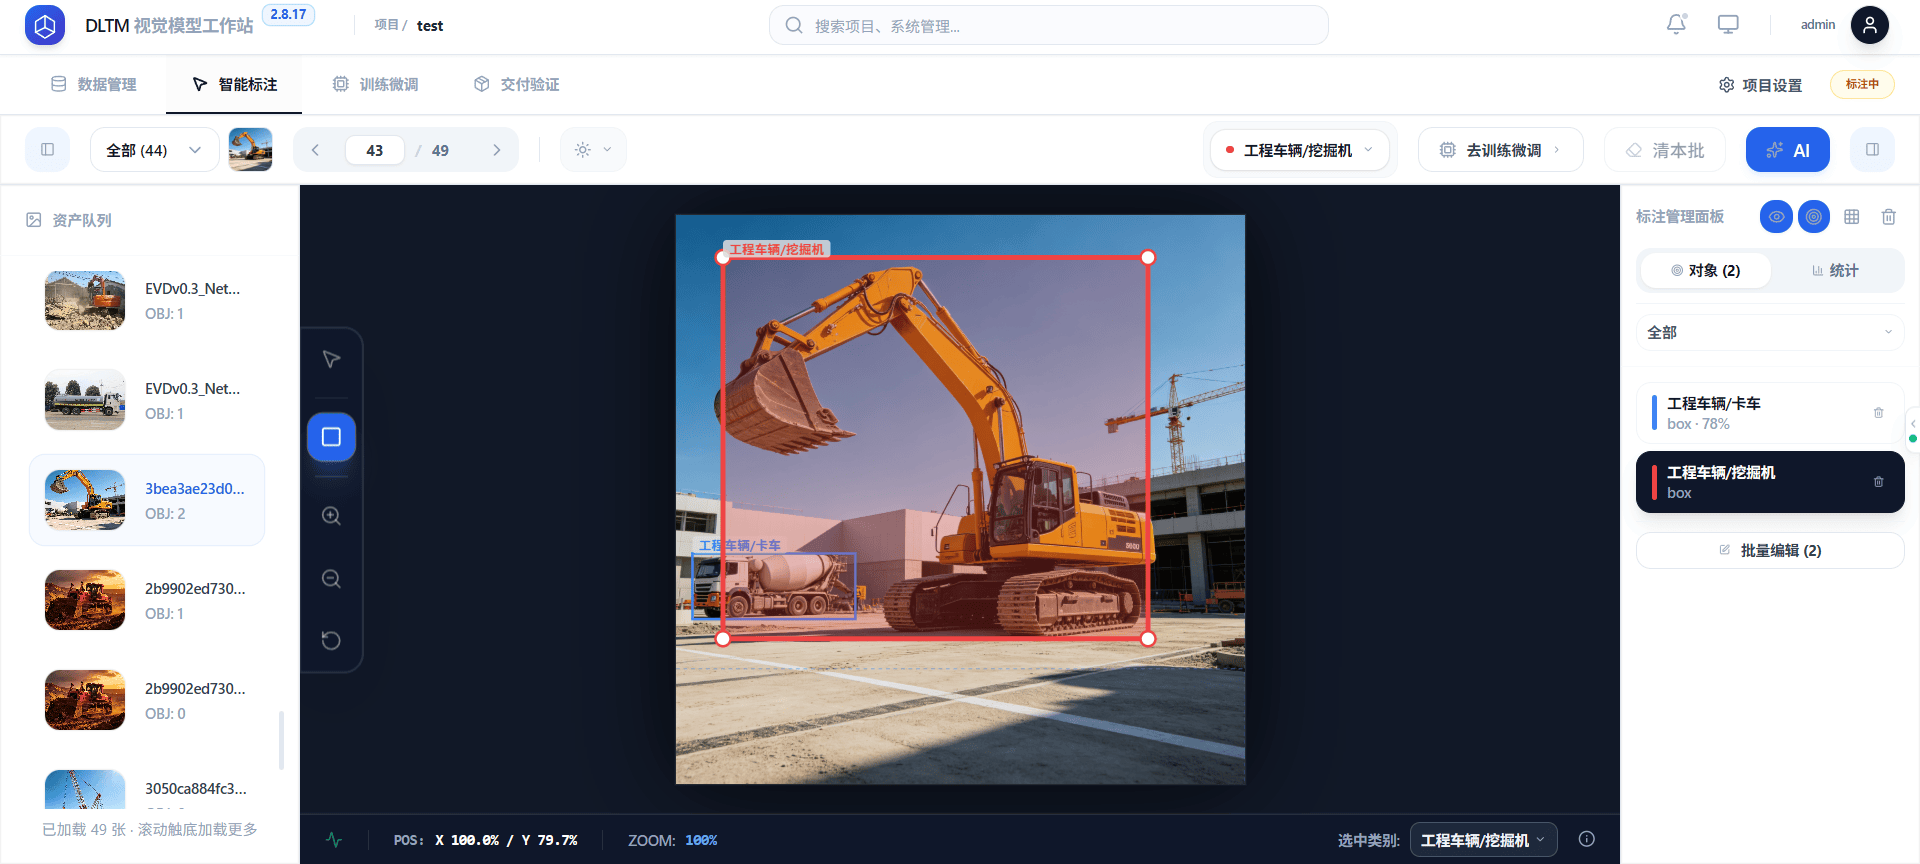Delete all annotations trash icon
This screenshot has height=864, width=1920.
click(1889, 216)
